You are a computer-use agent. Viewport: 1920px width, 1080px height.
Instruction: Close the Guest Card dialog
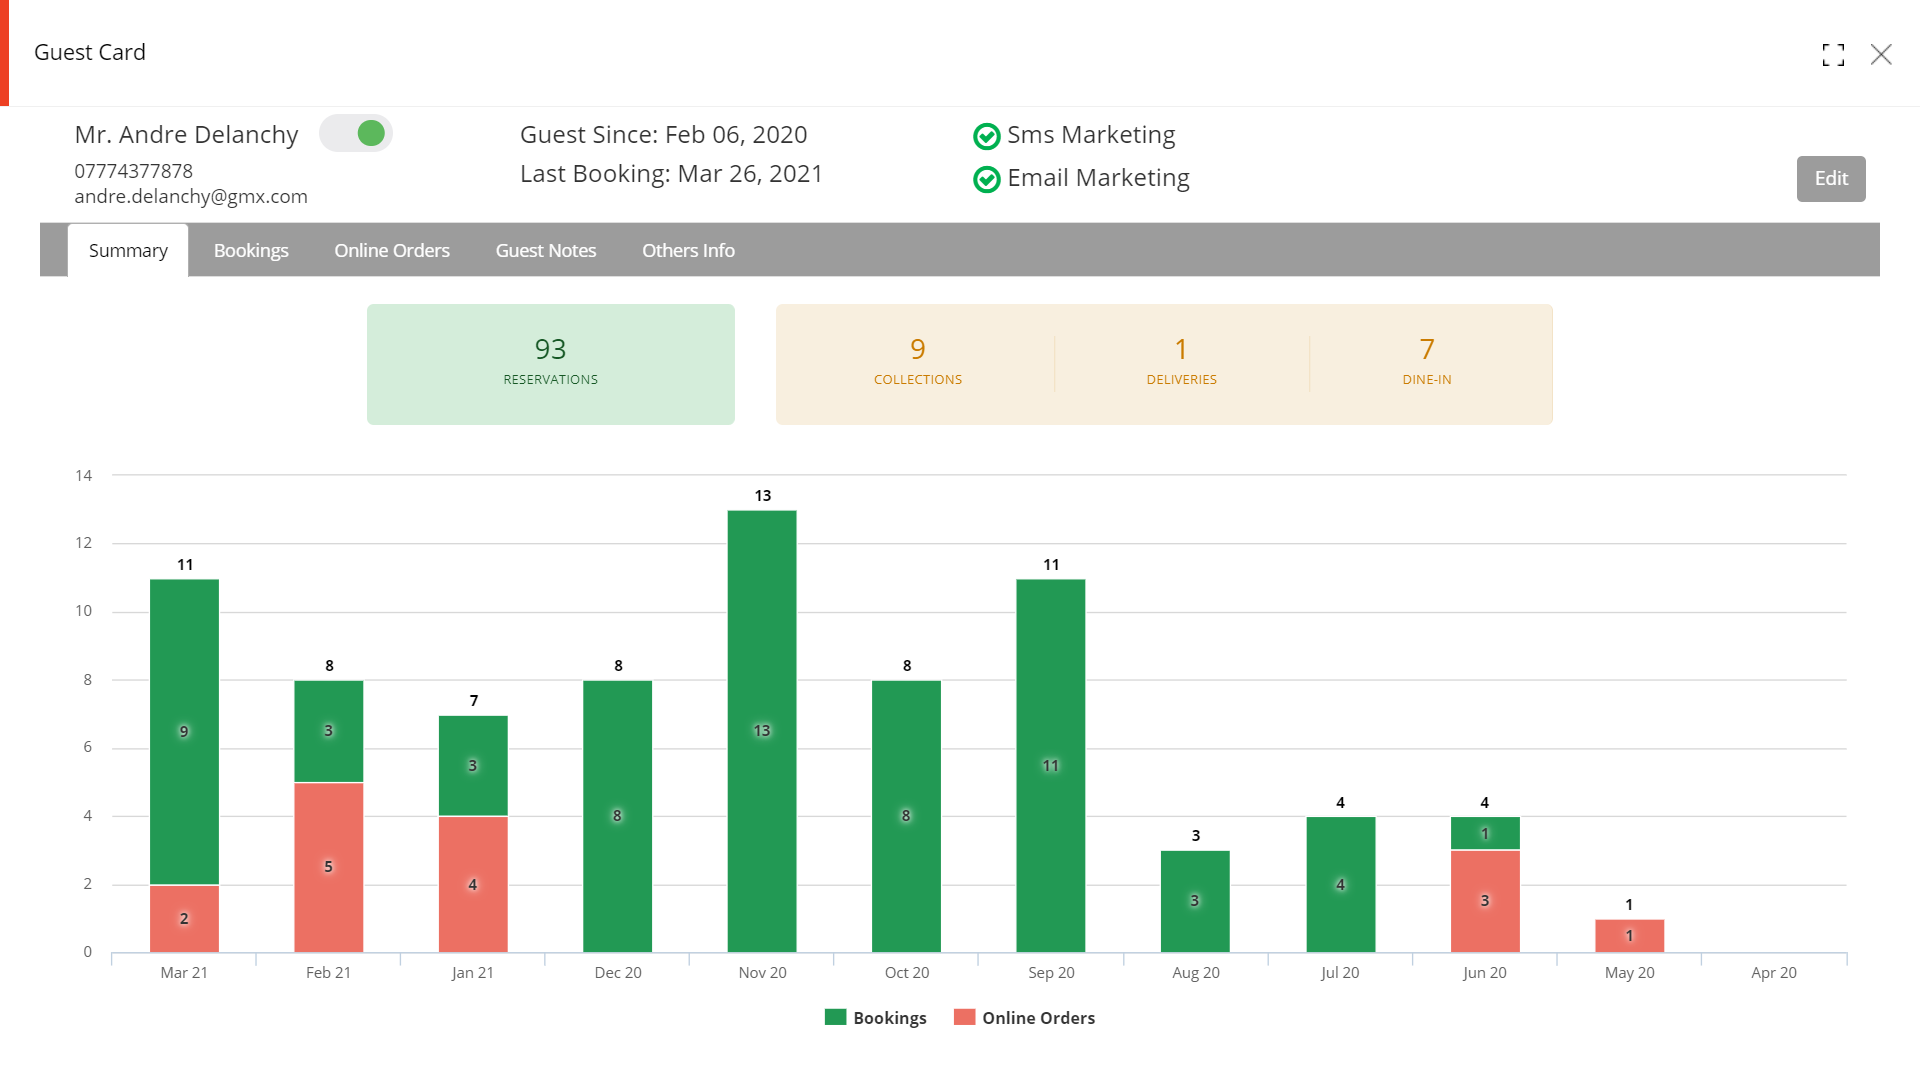click(x=1881, y=55)
